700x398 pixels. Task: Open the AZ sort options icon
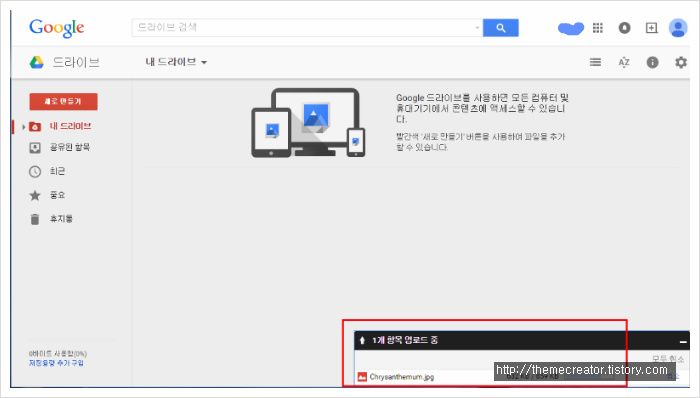[x=624, y=62]
